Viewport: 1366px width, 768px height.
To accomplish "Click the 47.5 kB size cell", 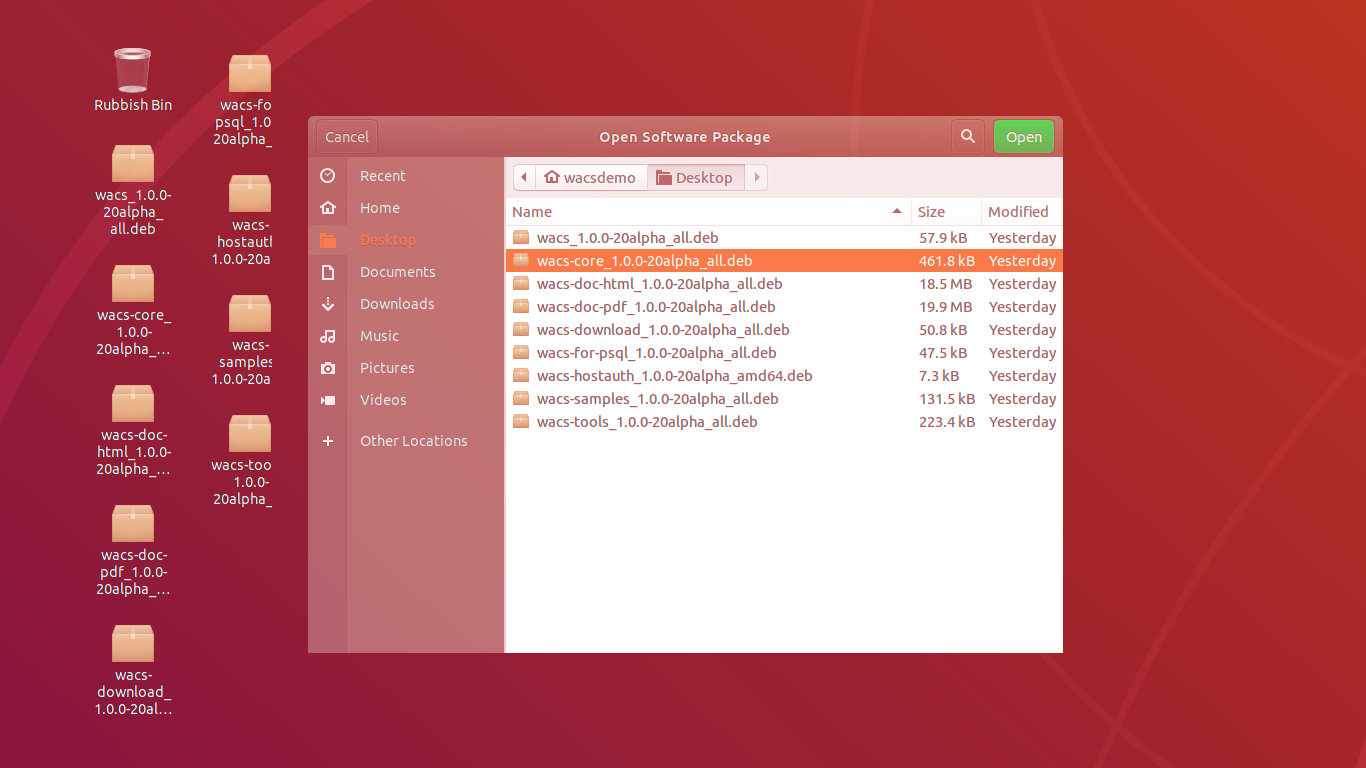I will point(943,353).
